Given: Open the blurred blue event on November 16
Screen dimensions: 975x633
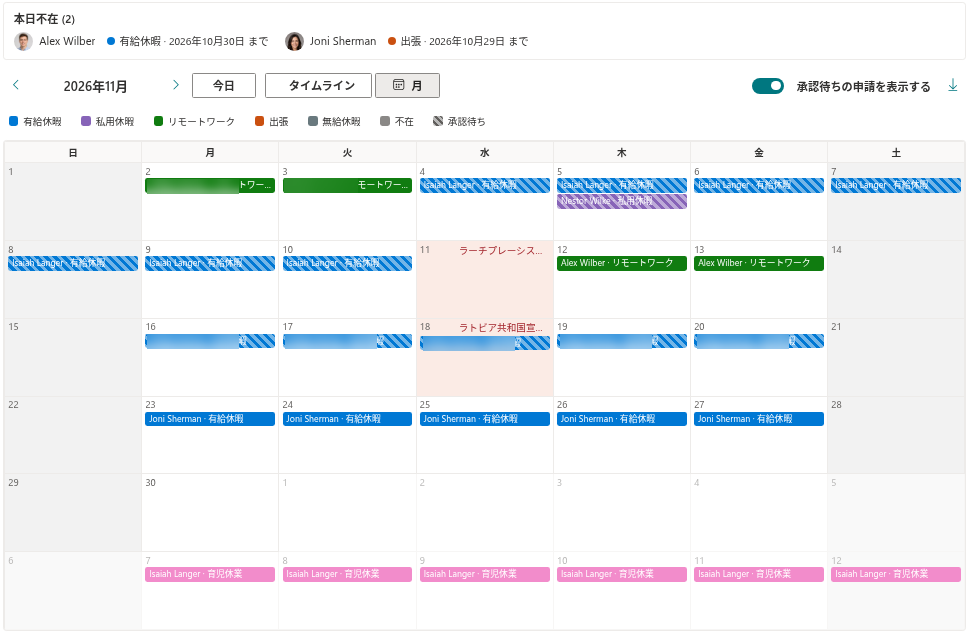Looking at the screenshot, I should pyautogui.click(x=210, y=341).
